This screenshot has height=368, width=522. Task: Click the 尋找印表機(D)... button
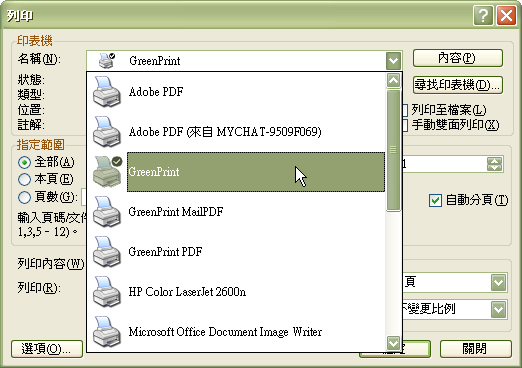(457, 85)
